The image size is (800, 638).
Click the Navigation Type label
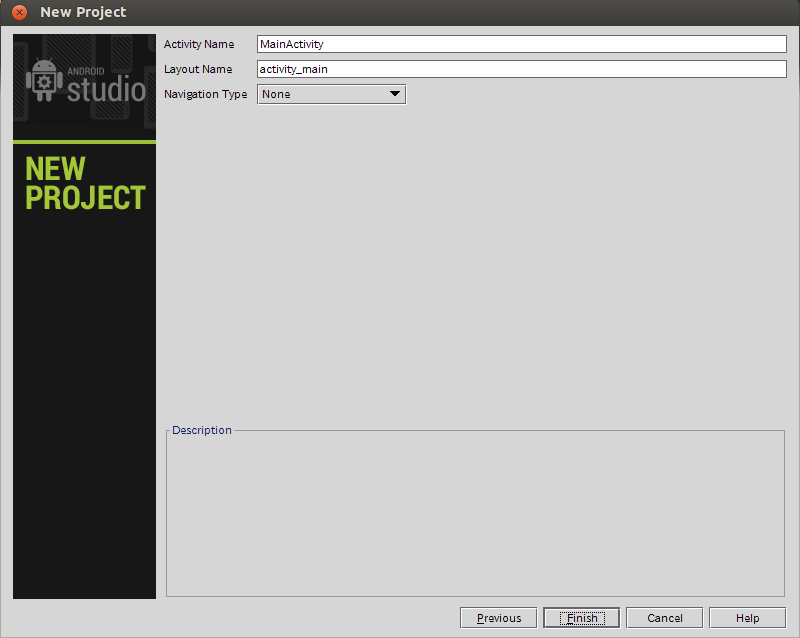[x=206, y=94]
